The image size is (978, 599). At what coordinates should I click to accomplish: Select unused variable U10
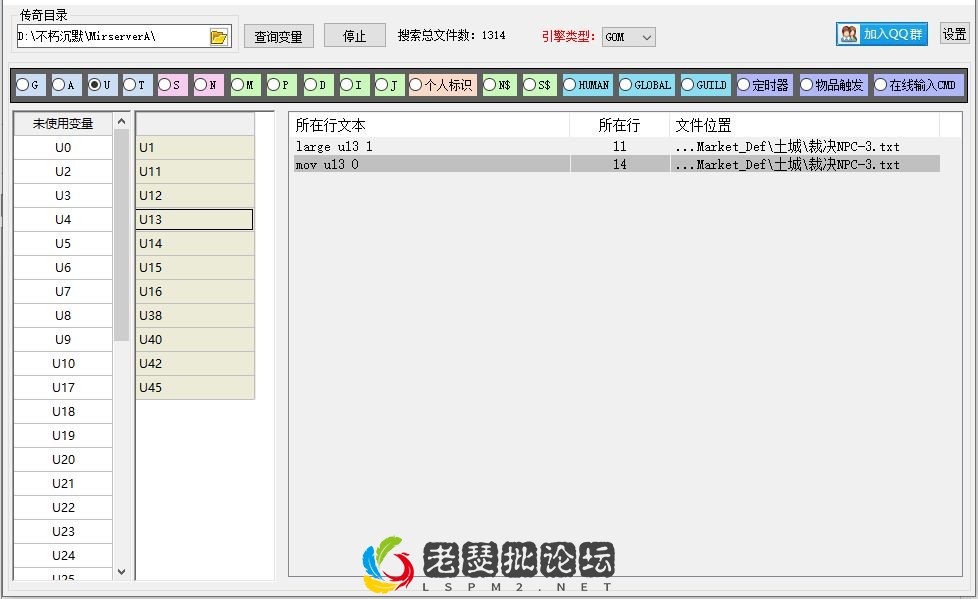(63, 364)
